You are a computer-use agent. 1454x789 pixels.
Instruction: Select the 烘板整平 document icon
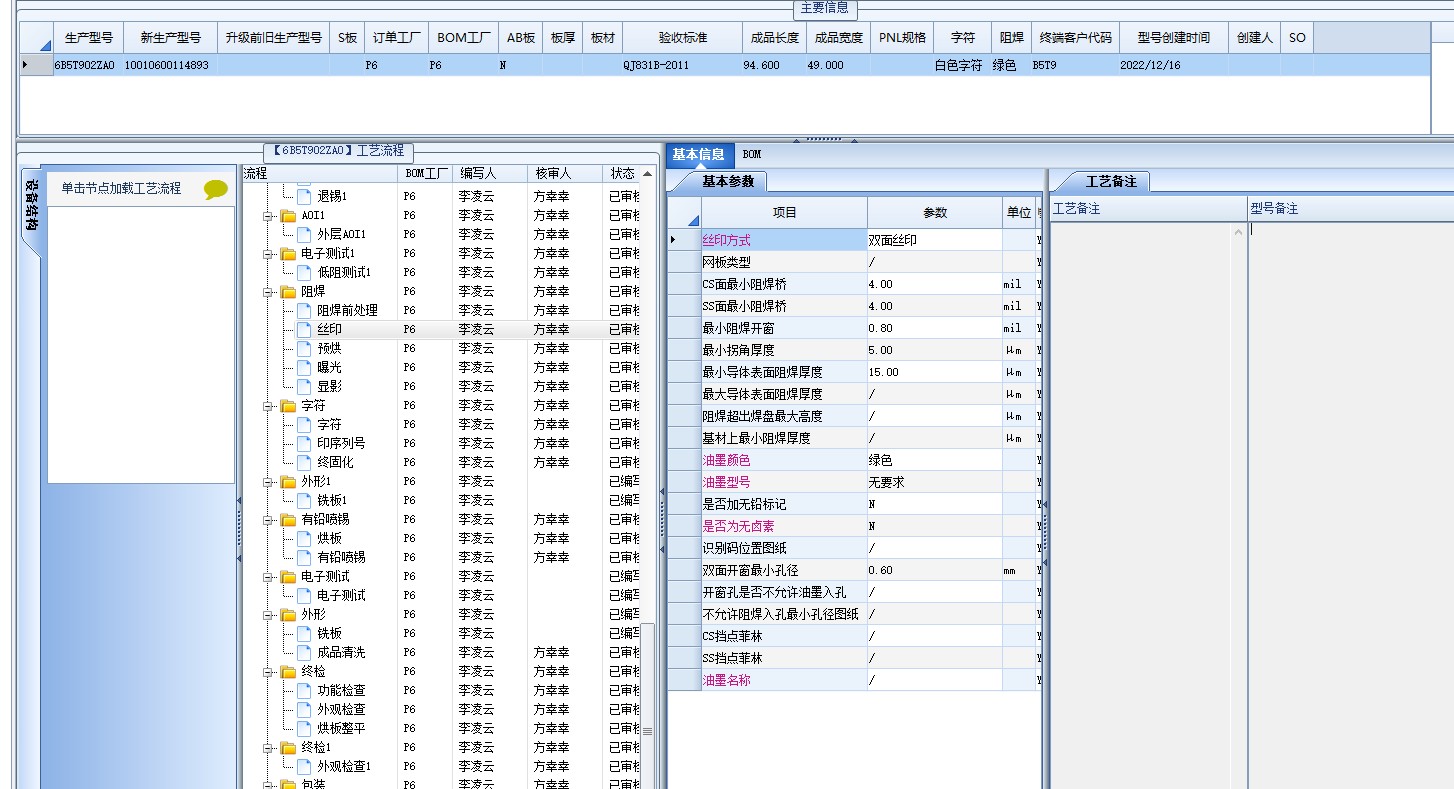tap(304, 728)
